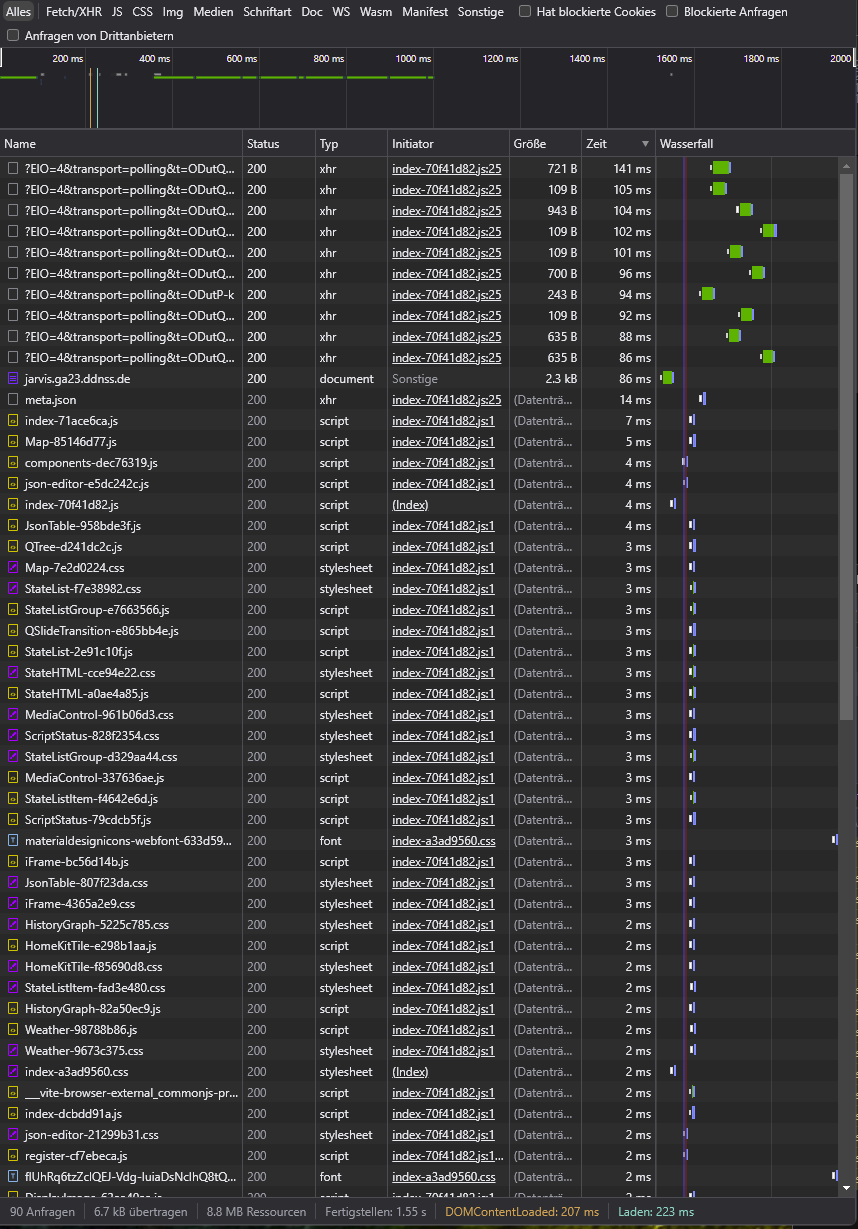Image resolution: width=858 pixels, height=1229 pixels.
Task: Filter by Sonstige type
Action: [x=481, y=12]
